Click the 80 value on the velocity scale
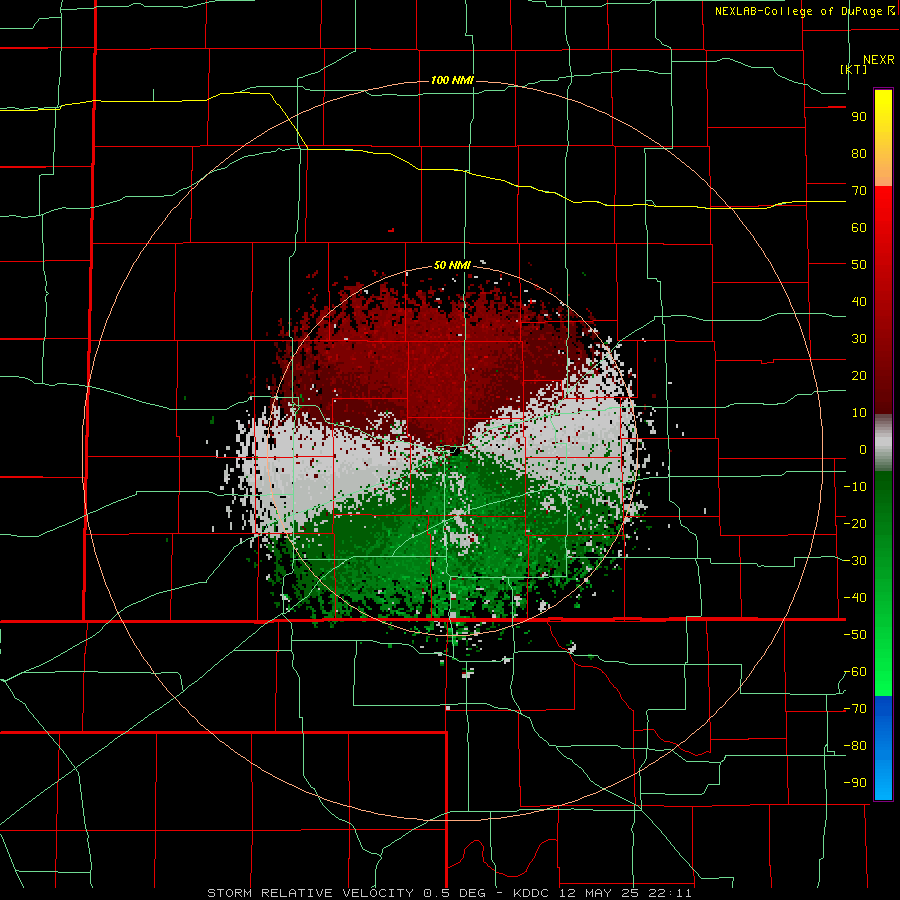This screenshot has height=900, width=900. pyautogui.click(x=859, y=154)
